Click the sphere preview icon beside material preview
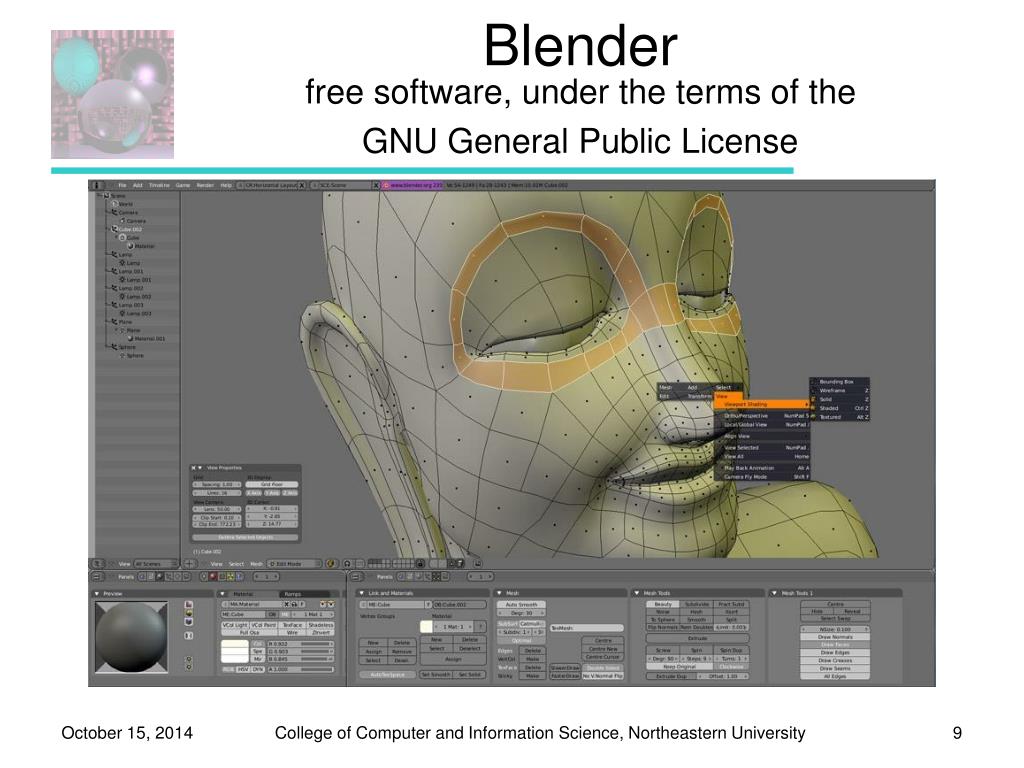This screenshot has height=768, width=1024. pyautogui.click(x=189, y=613)
